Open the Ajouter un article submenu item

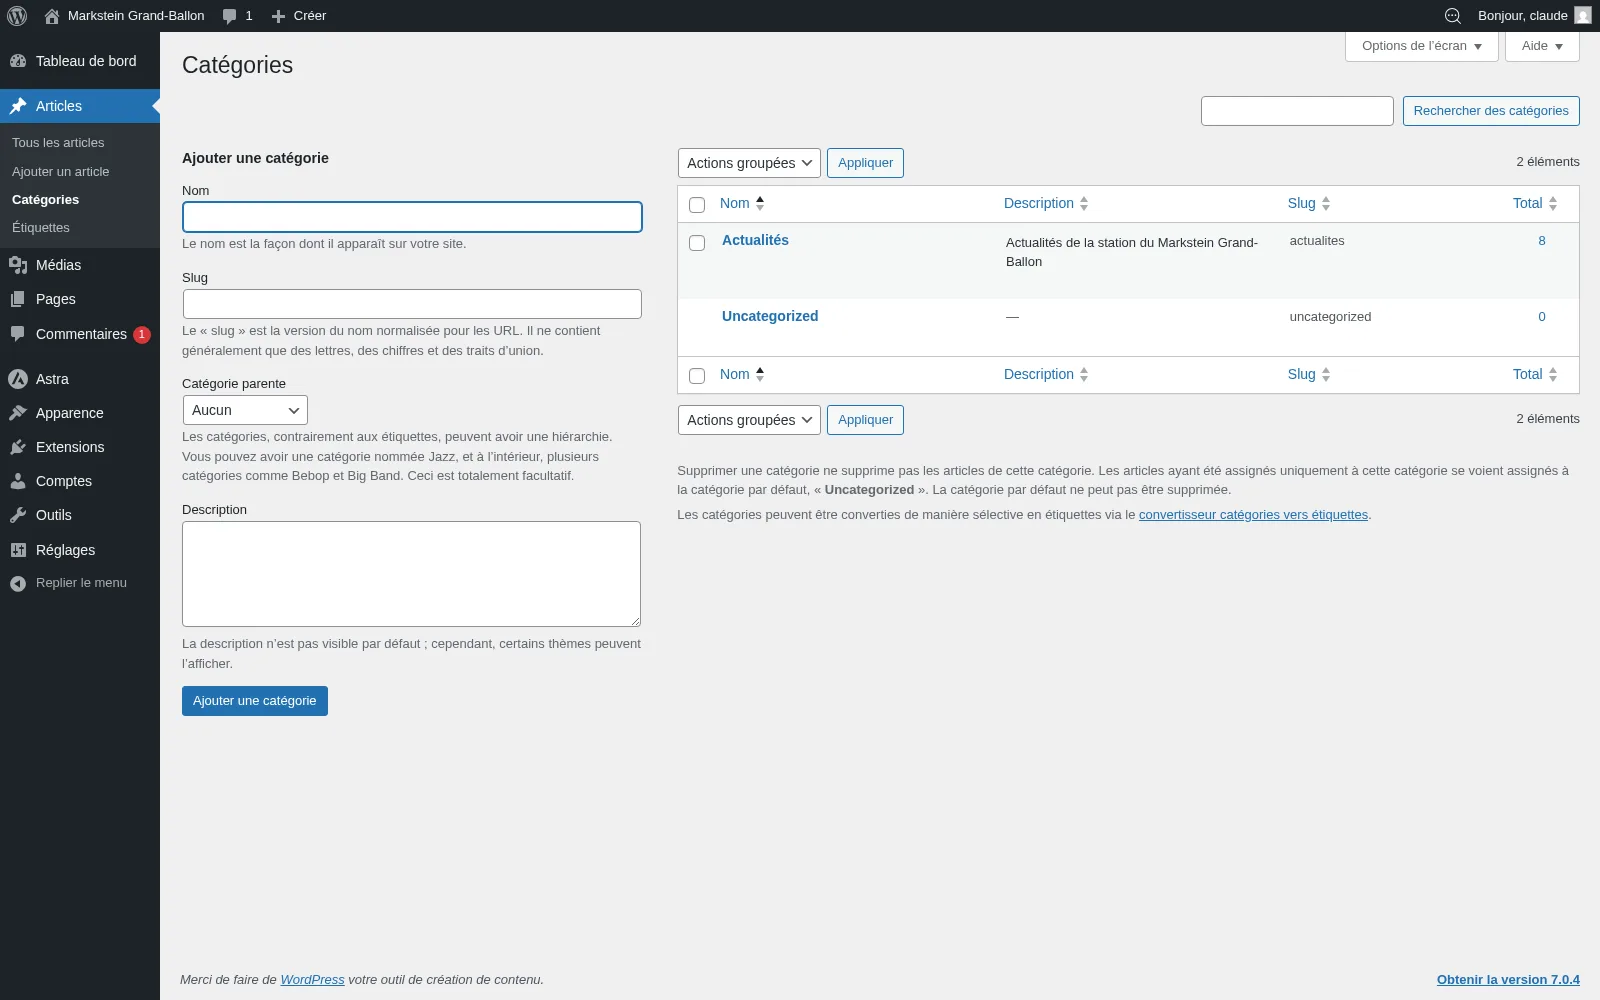[61, 172]
